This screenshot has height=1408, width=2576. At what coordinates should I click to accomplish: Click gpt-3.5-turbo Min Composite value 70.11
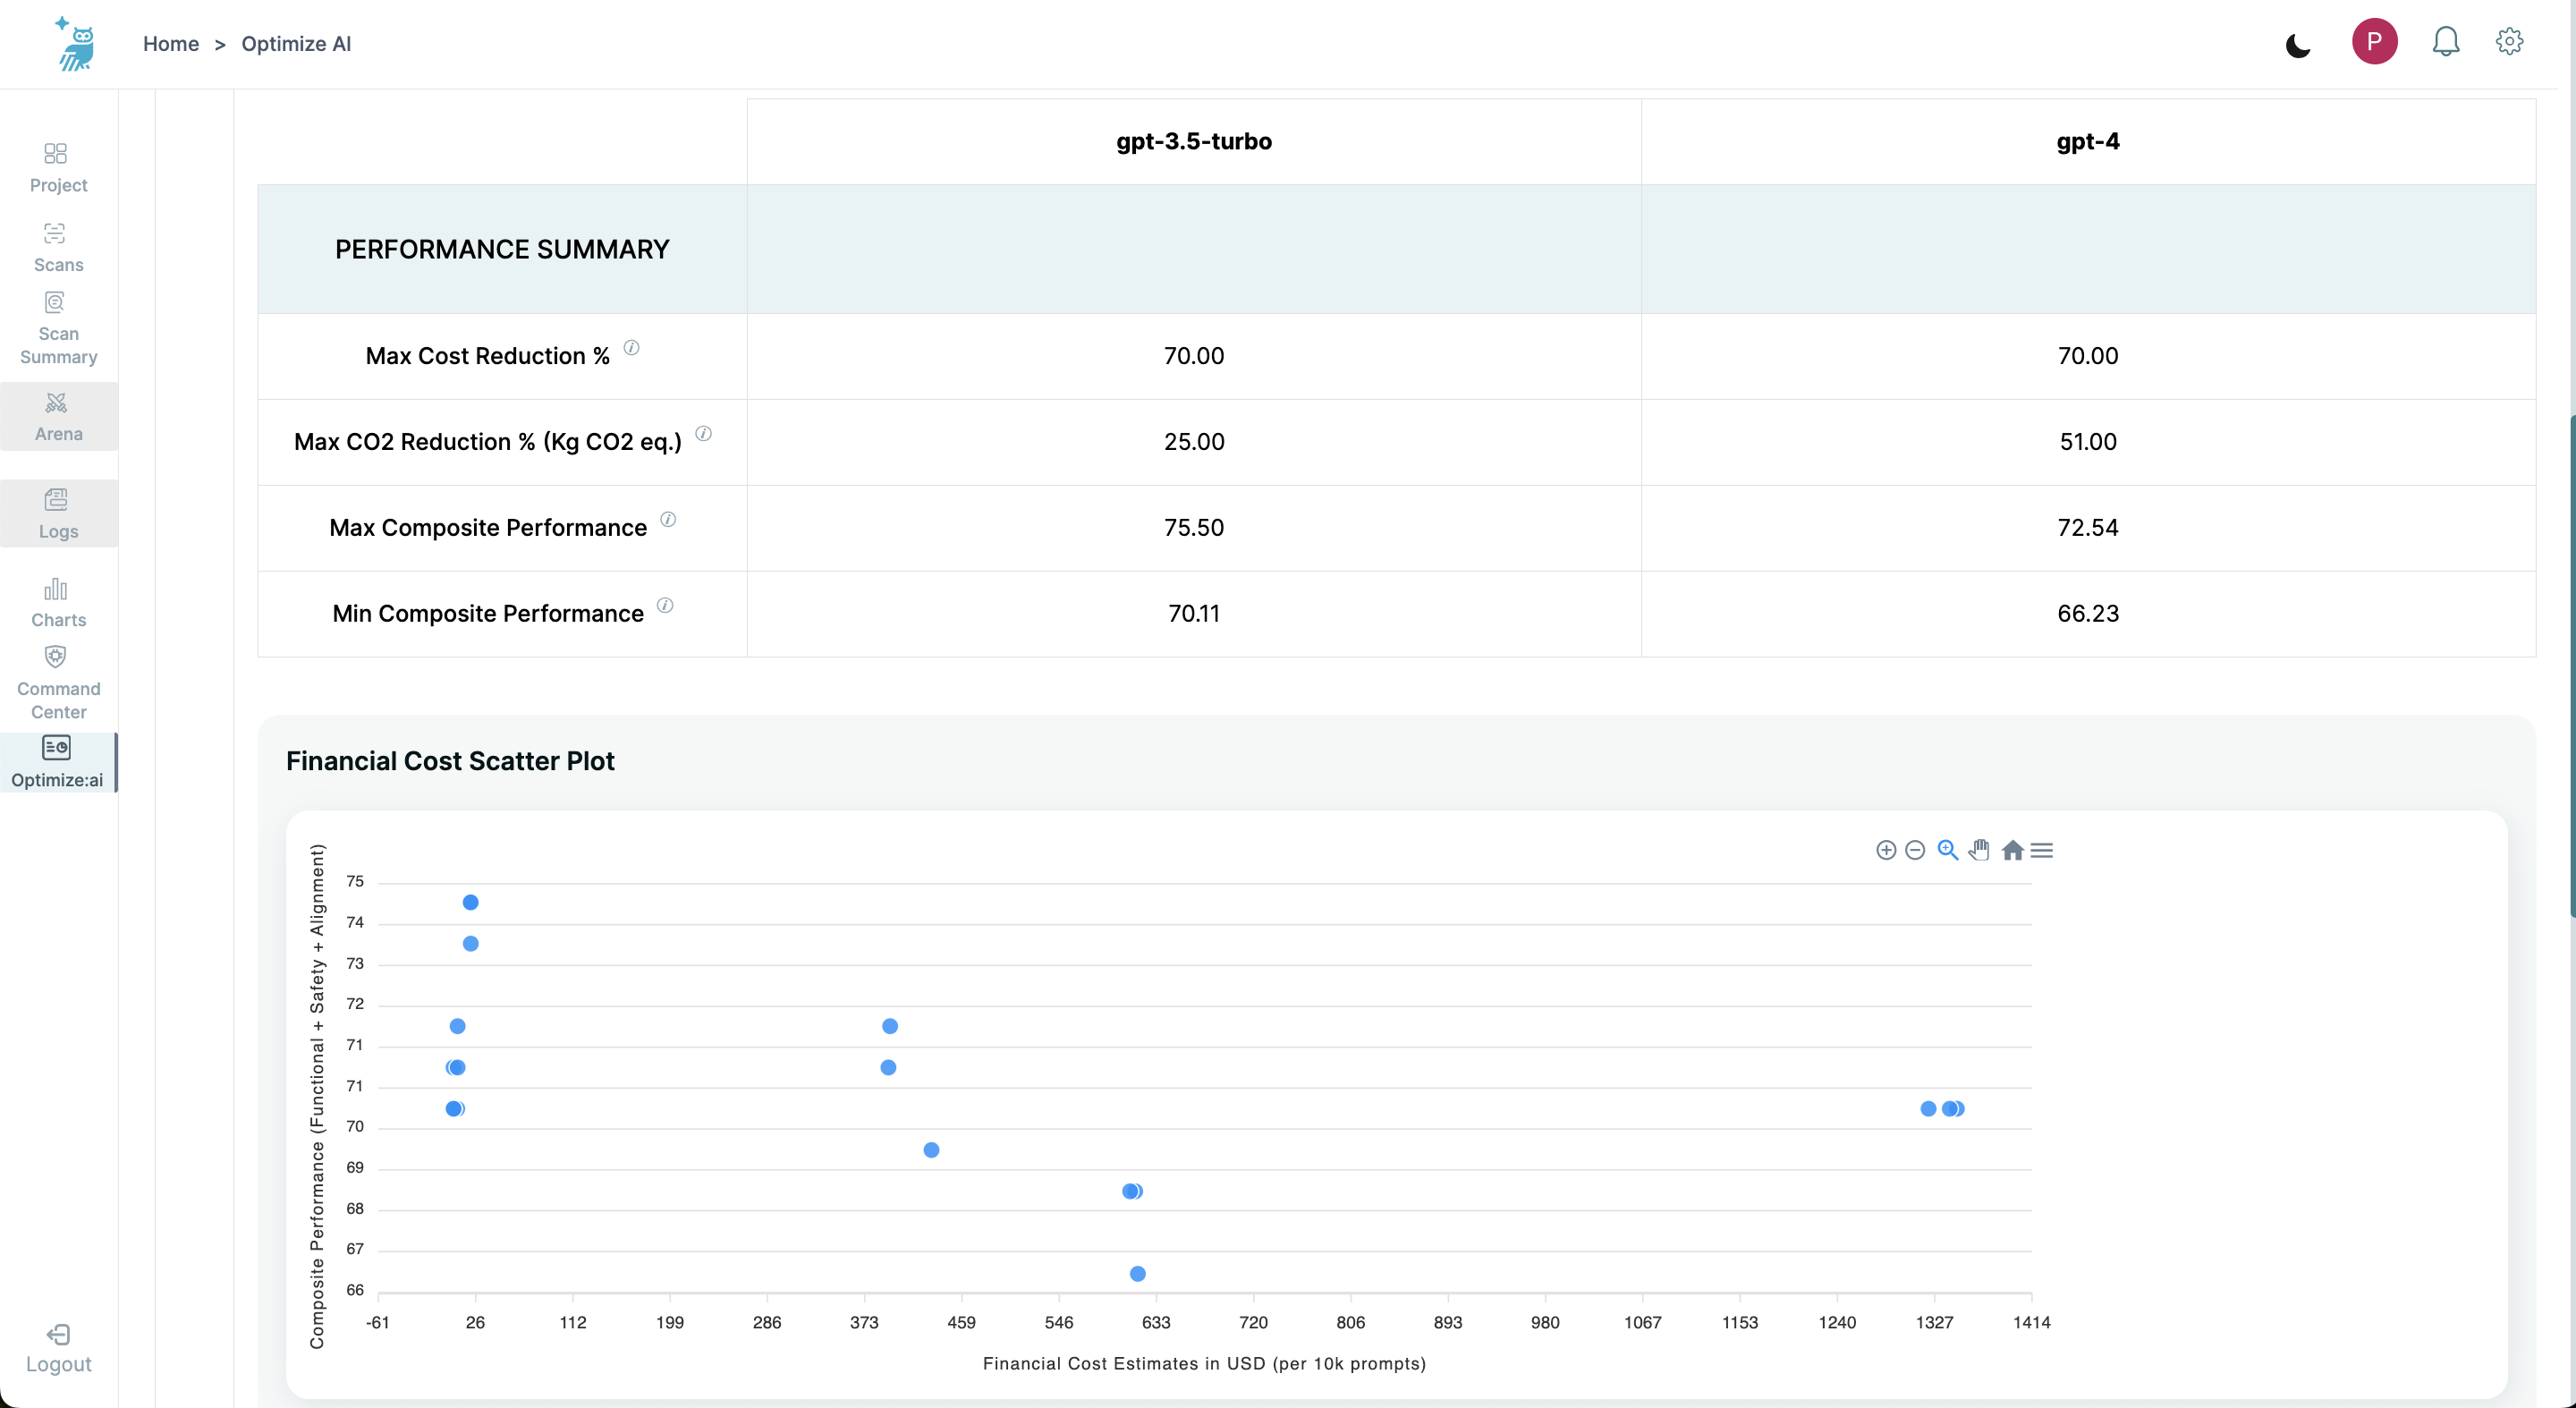[x=1194, y=614]
